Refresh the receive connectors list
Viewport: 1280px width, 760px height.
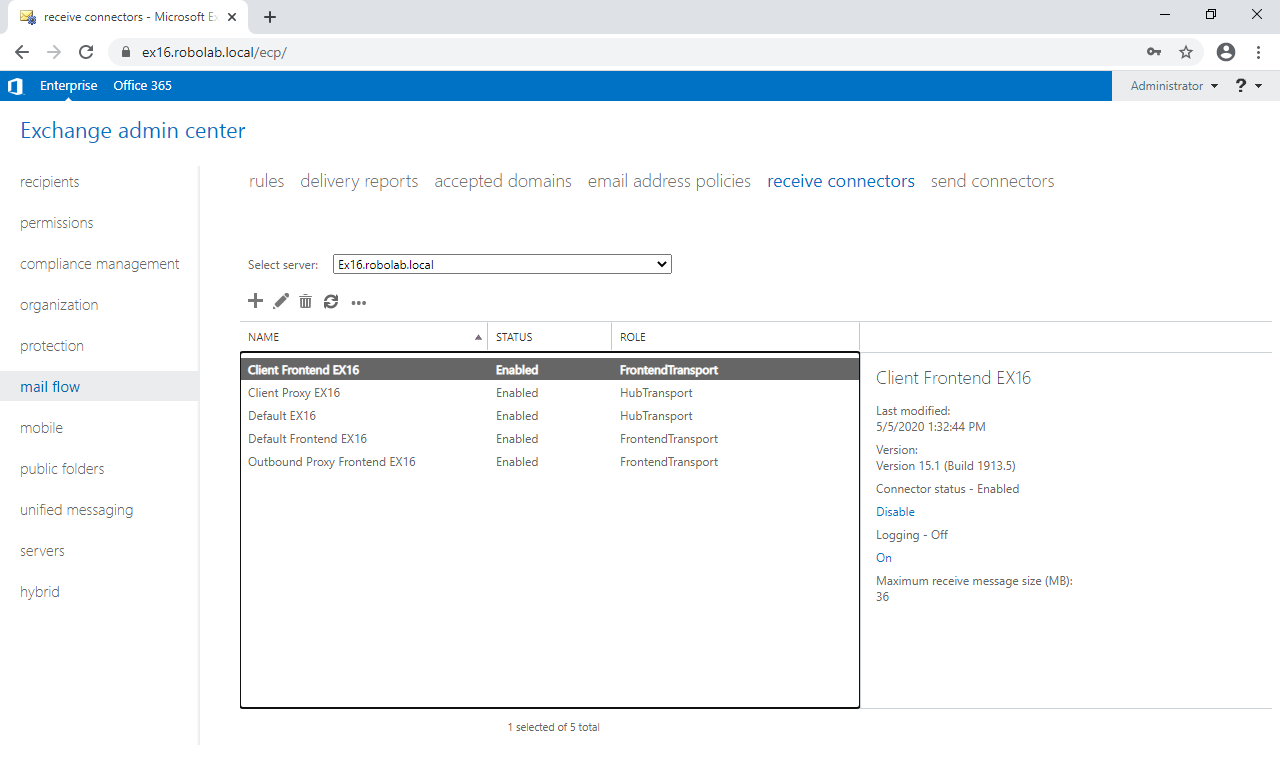point(330,301)
